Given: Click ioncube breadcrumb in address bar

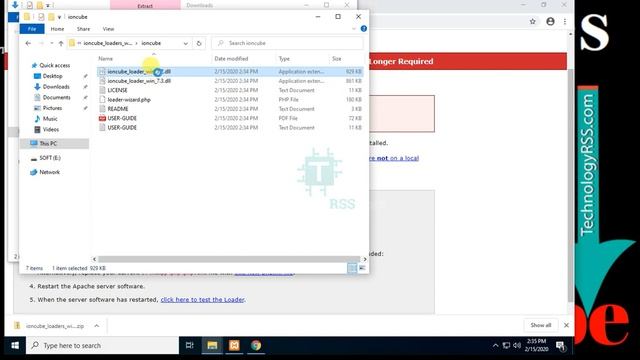Looking at the screenshot, I should tap(151, 43).
